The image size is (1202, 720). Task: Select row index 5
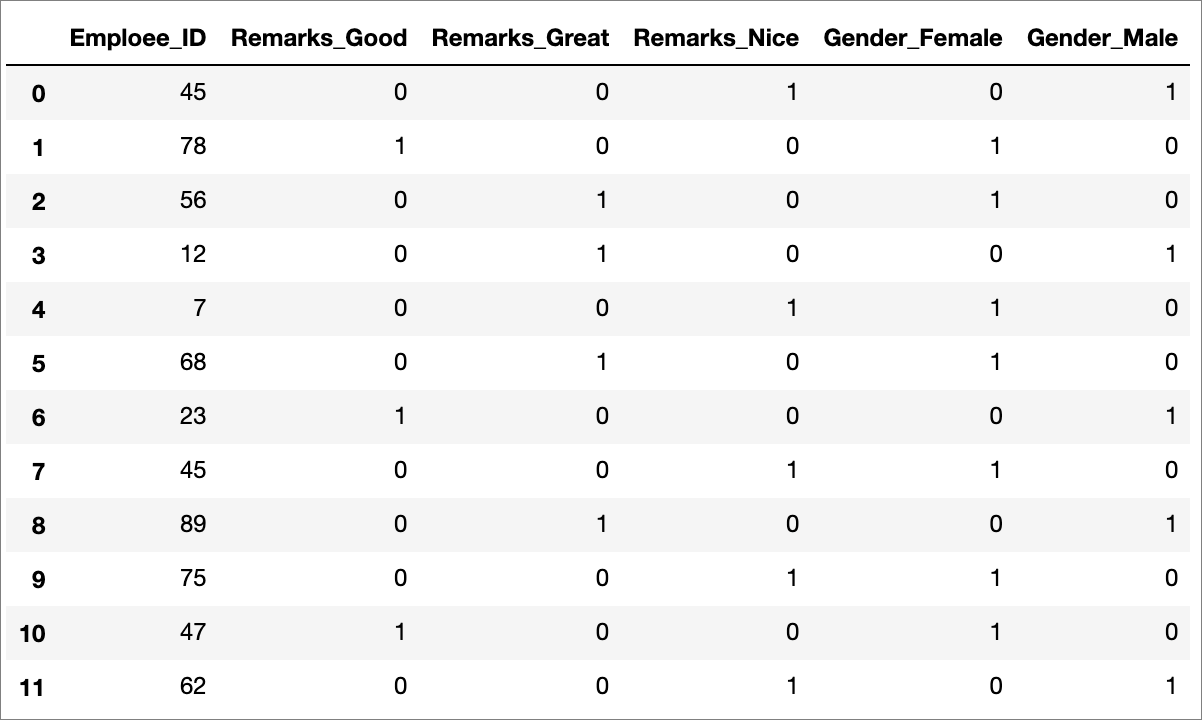coord(39,364)
